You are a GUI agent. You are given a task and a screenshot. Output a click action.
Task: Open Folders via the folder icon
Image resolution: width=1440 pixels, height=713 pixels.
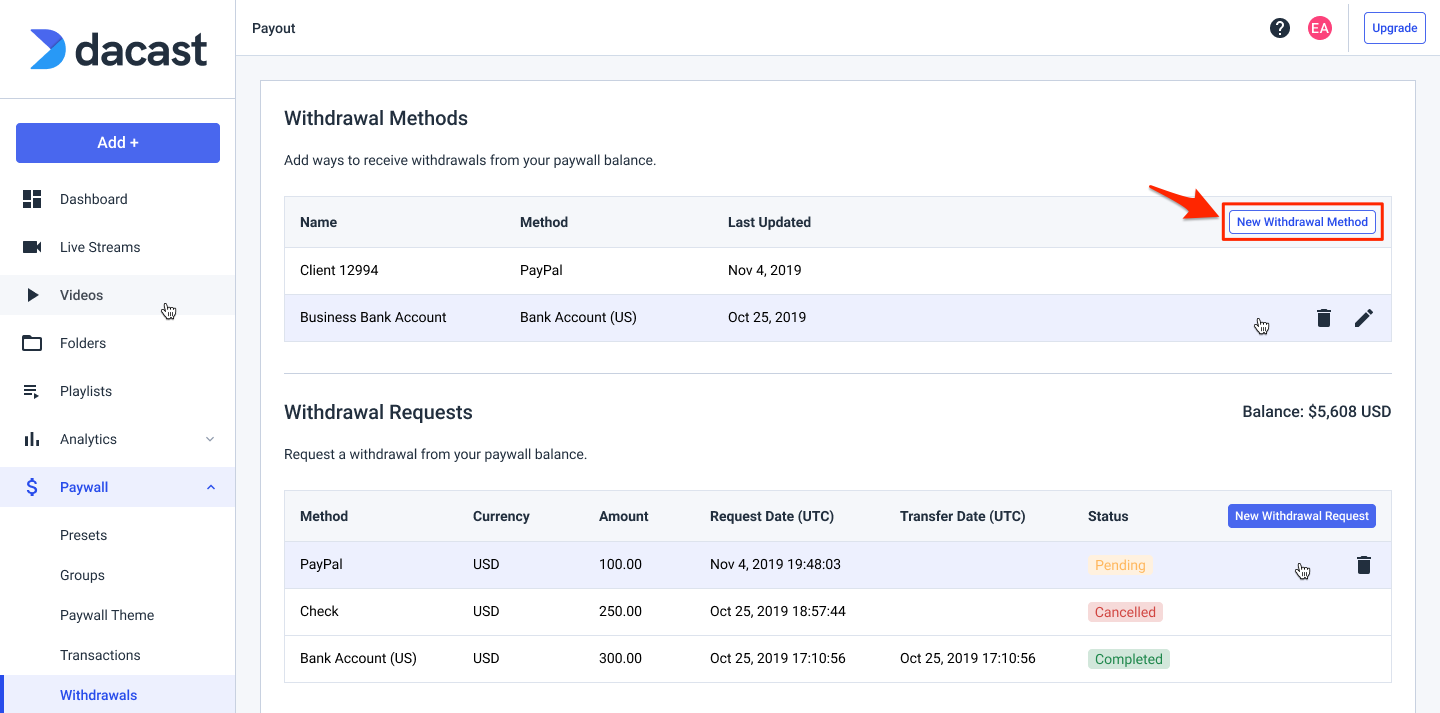coord(33,343)
